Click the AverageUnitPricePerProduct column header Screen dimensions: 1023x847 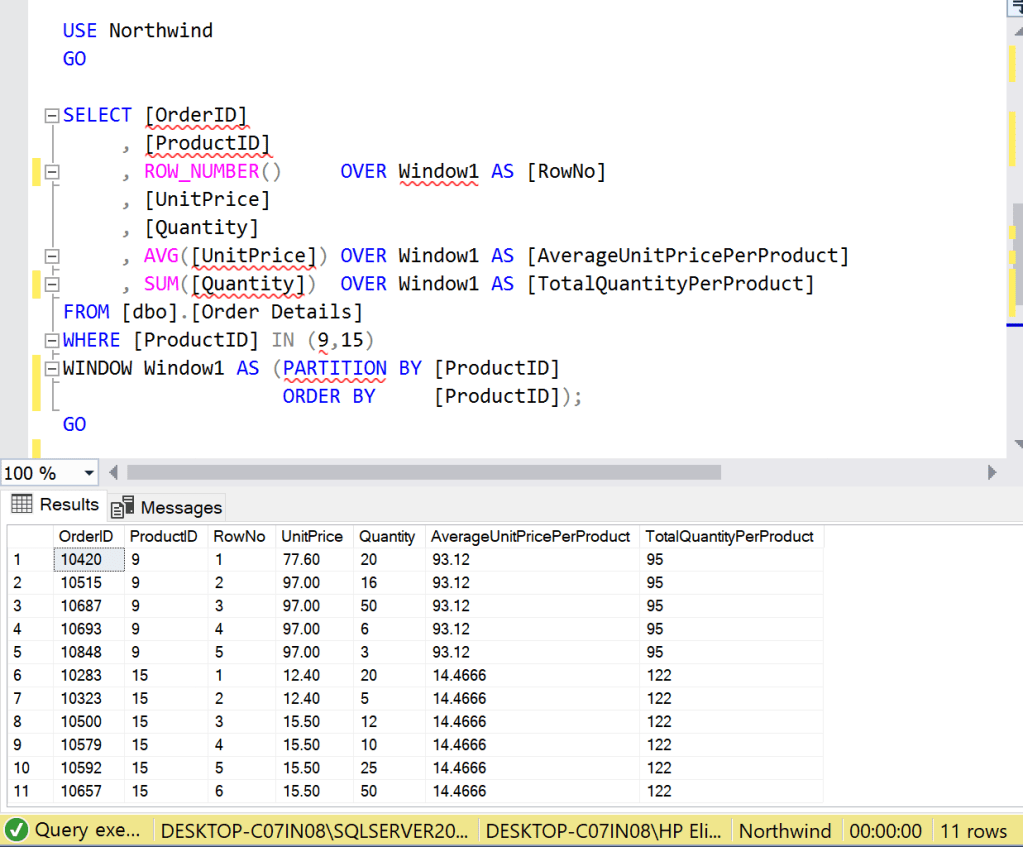coord(530,536)
